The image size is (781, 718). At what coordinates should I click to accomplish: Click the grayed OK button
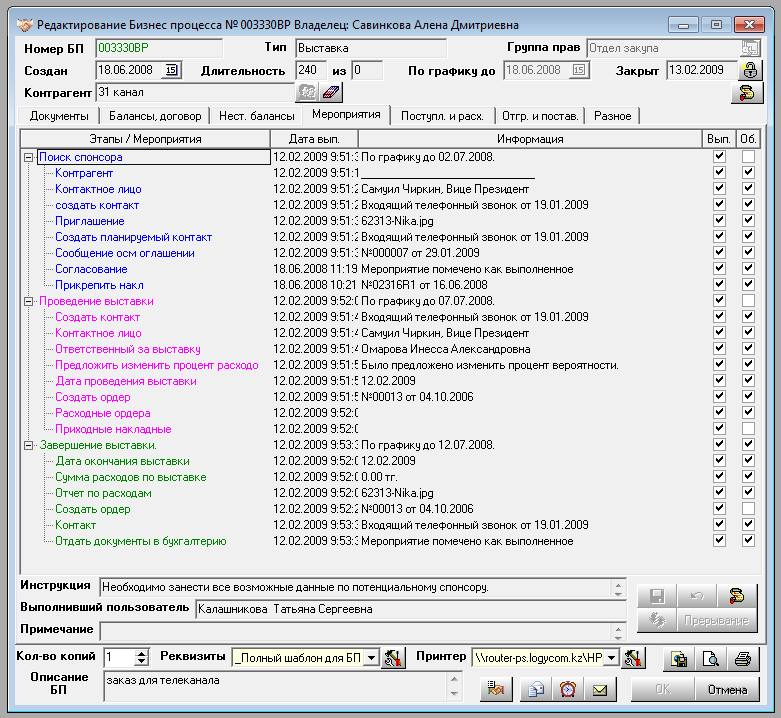click(x=663, y=690)
